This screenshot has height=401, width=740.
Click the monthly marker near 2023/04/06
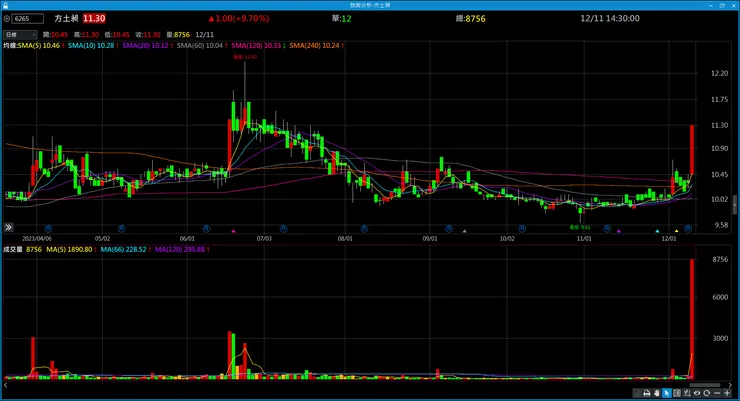[x=48, y=229]
